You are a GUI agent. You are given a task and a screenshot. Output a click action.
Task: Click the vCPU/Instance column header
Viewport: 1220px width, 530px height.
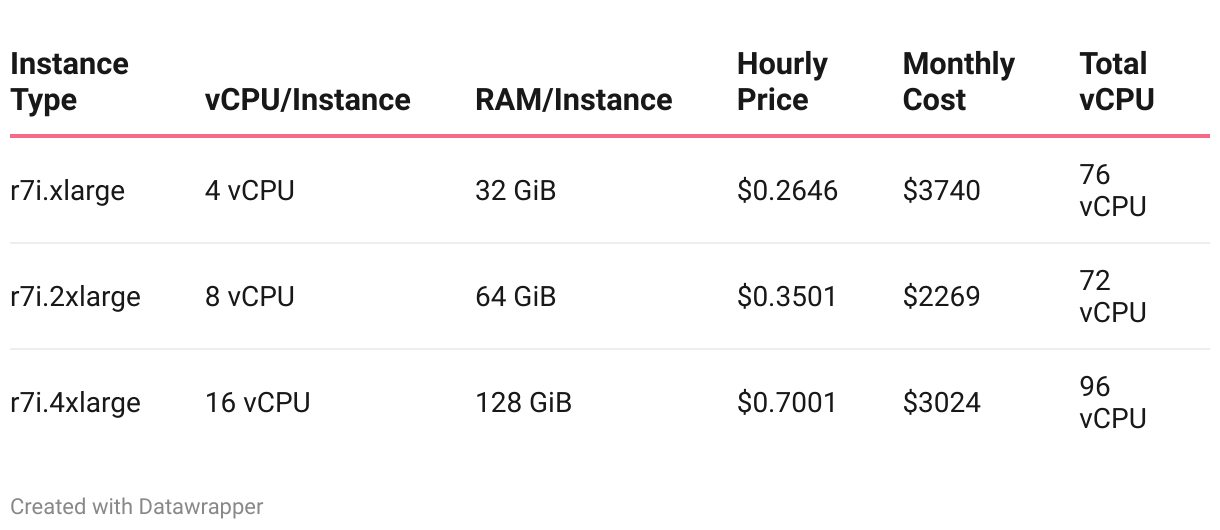point(308,100)
